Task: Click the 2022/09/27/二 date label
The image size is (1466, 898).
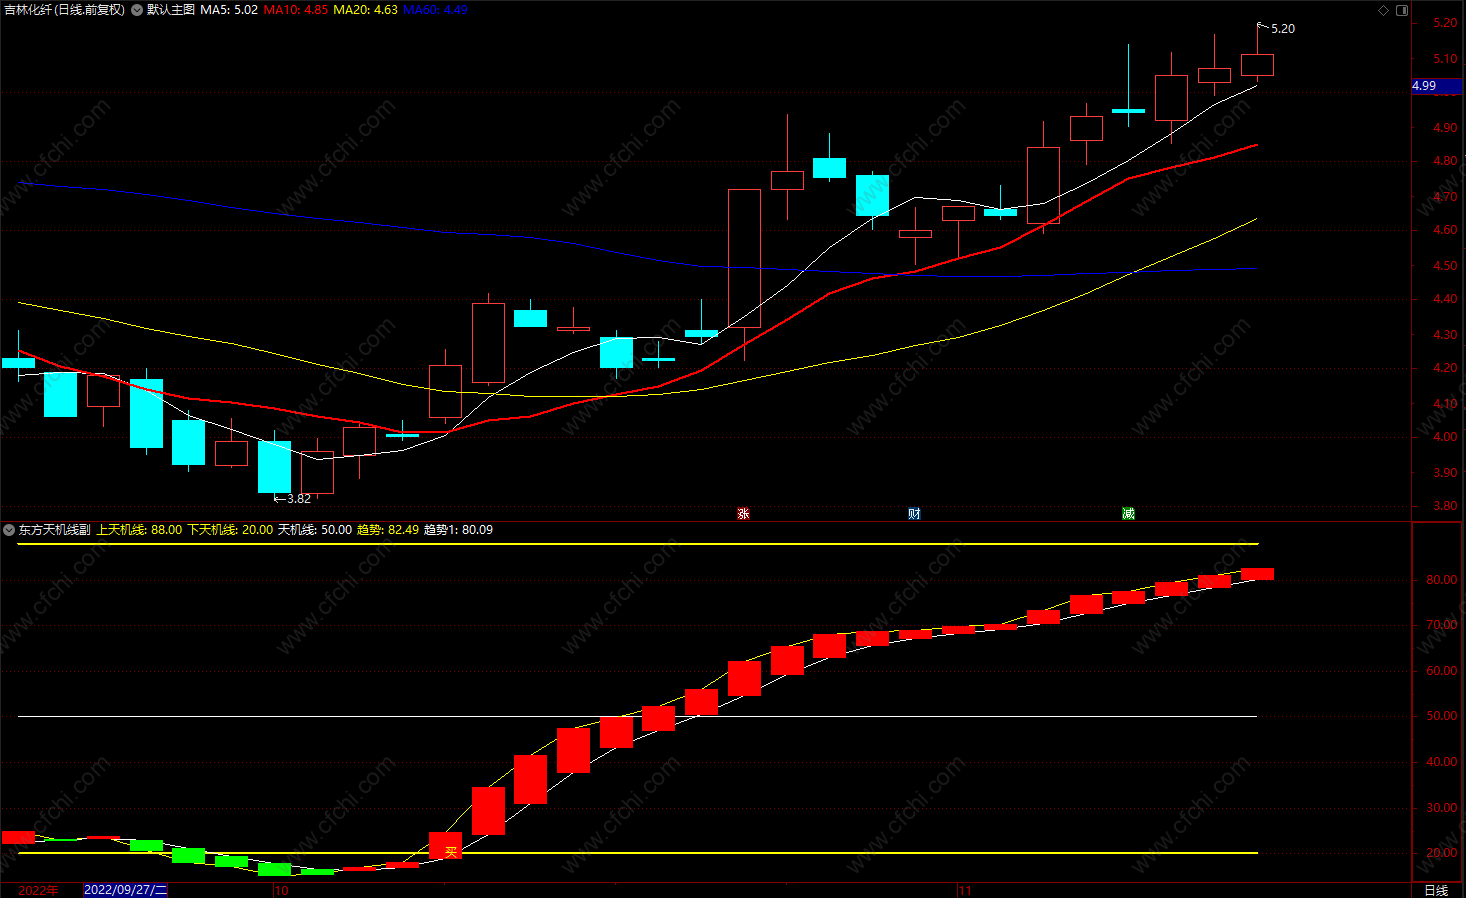Action: 126,890
